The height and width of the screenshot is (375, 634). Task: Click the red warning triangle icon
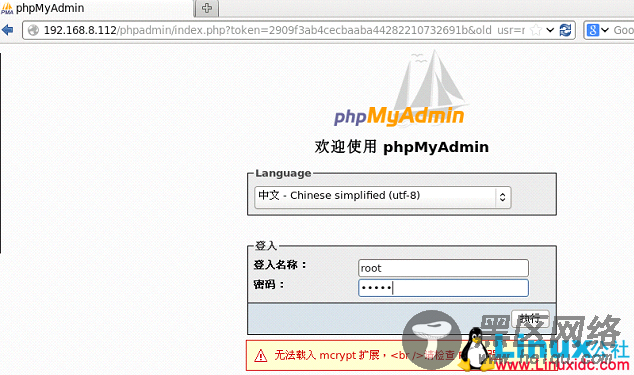click(261, 356)
